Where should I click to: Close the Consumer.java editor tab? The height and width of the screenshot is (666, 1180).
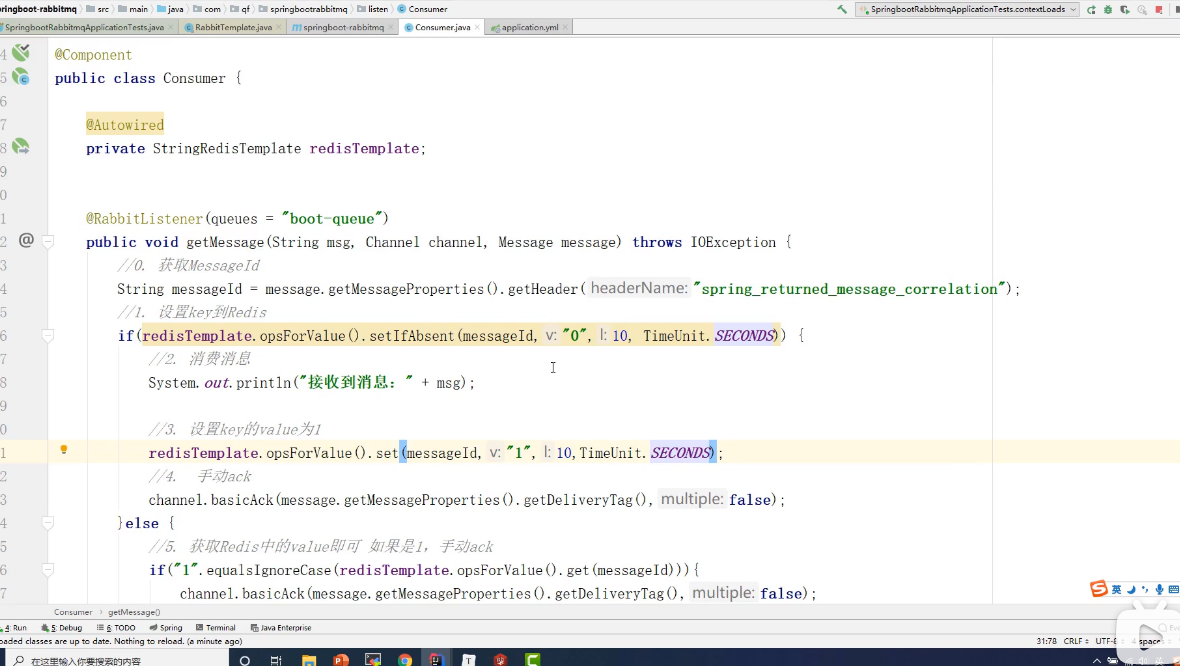coord(478,27)
